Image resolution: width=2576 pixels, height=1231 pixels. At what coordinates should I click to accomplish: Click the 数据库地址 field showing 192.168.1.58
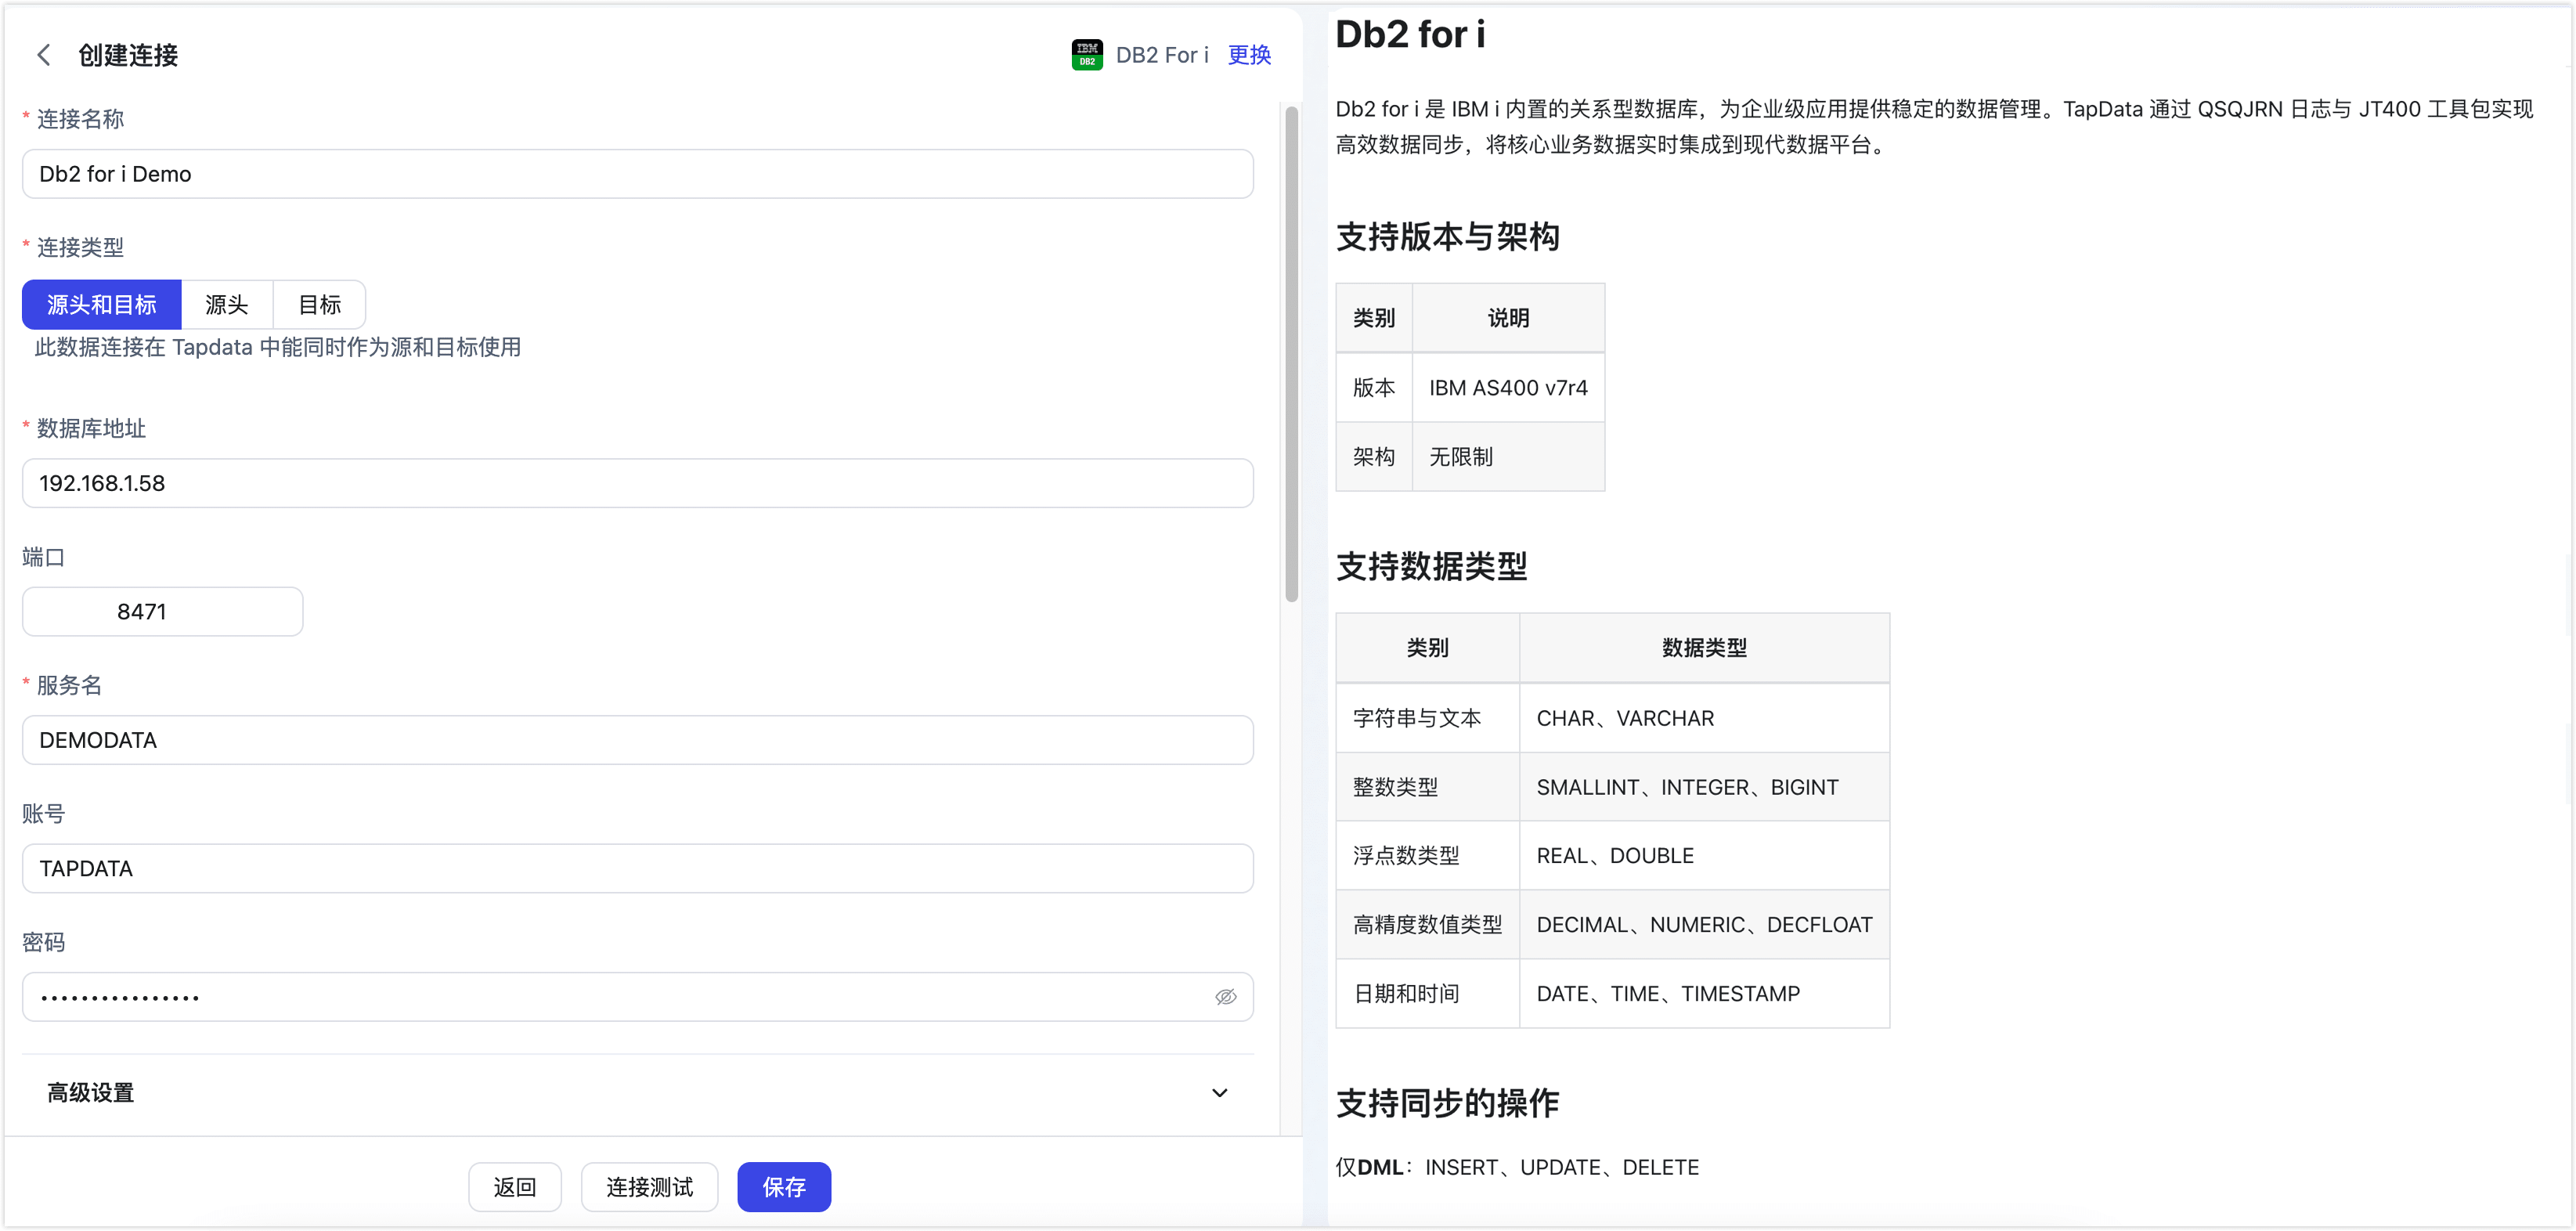click(x=637, y=483)
